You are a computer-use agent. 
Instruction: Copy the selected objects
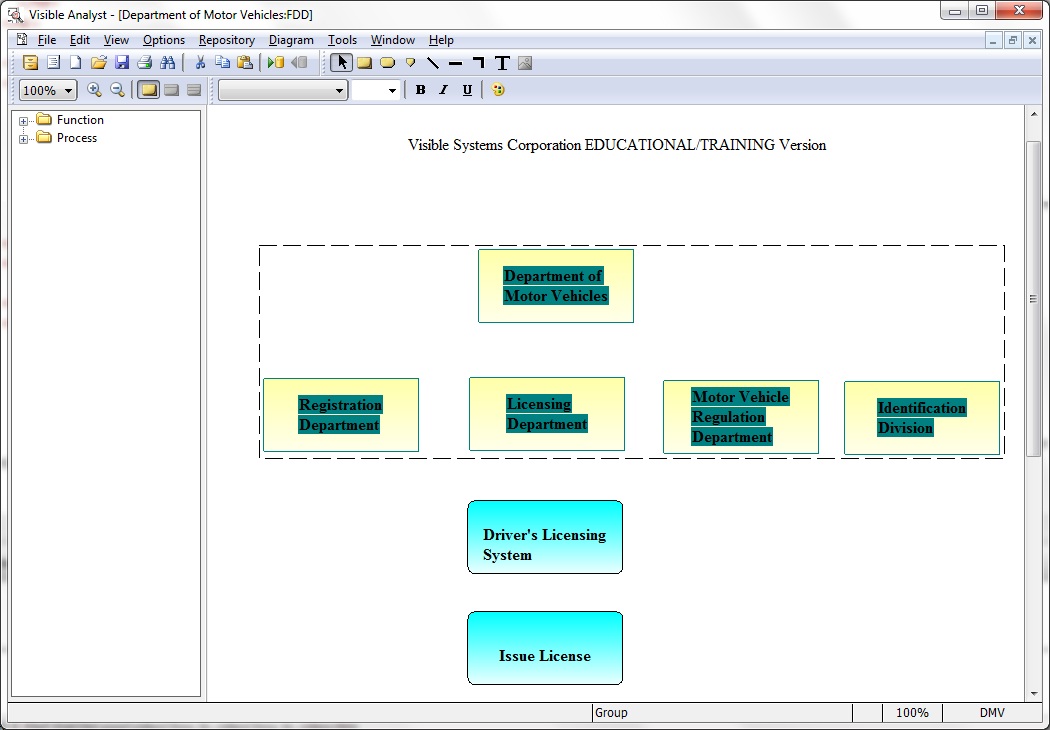pos(222,63)
